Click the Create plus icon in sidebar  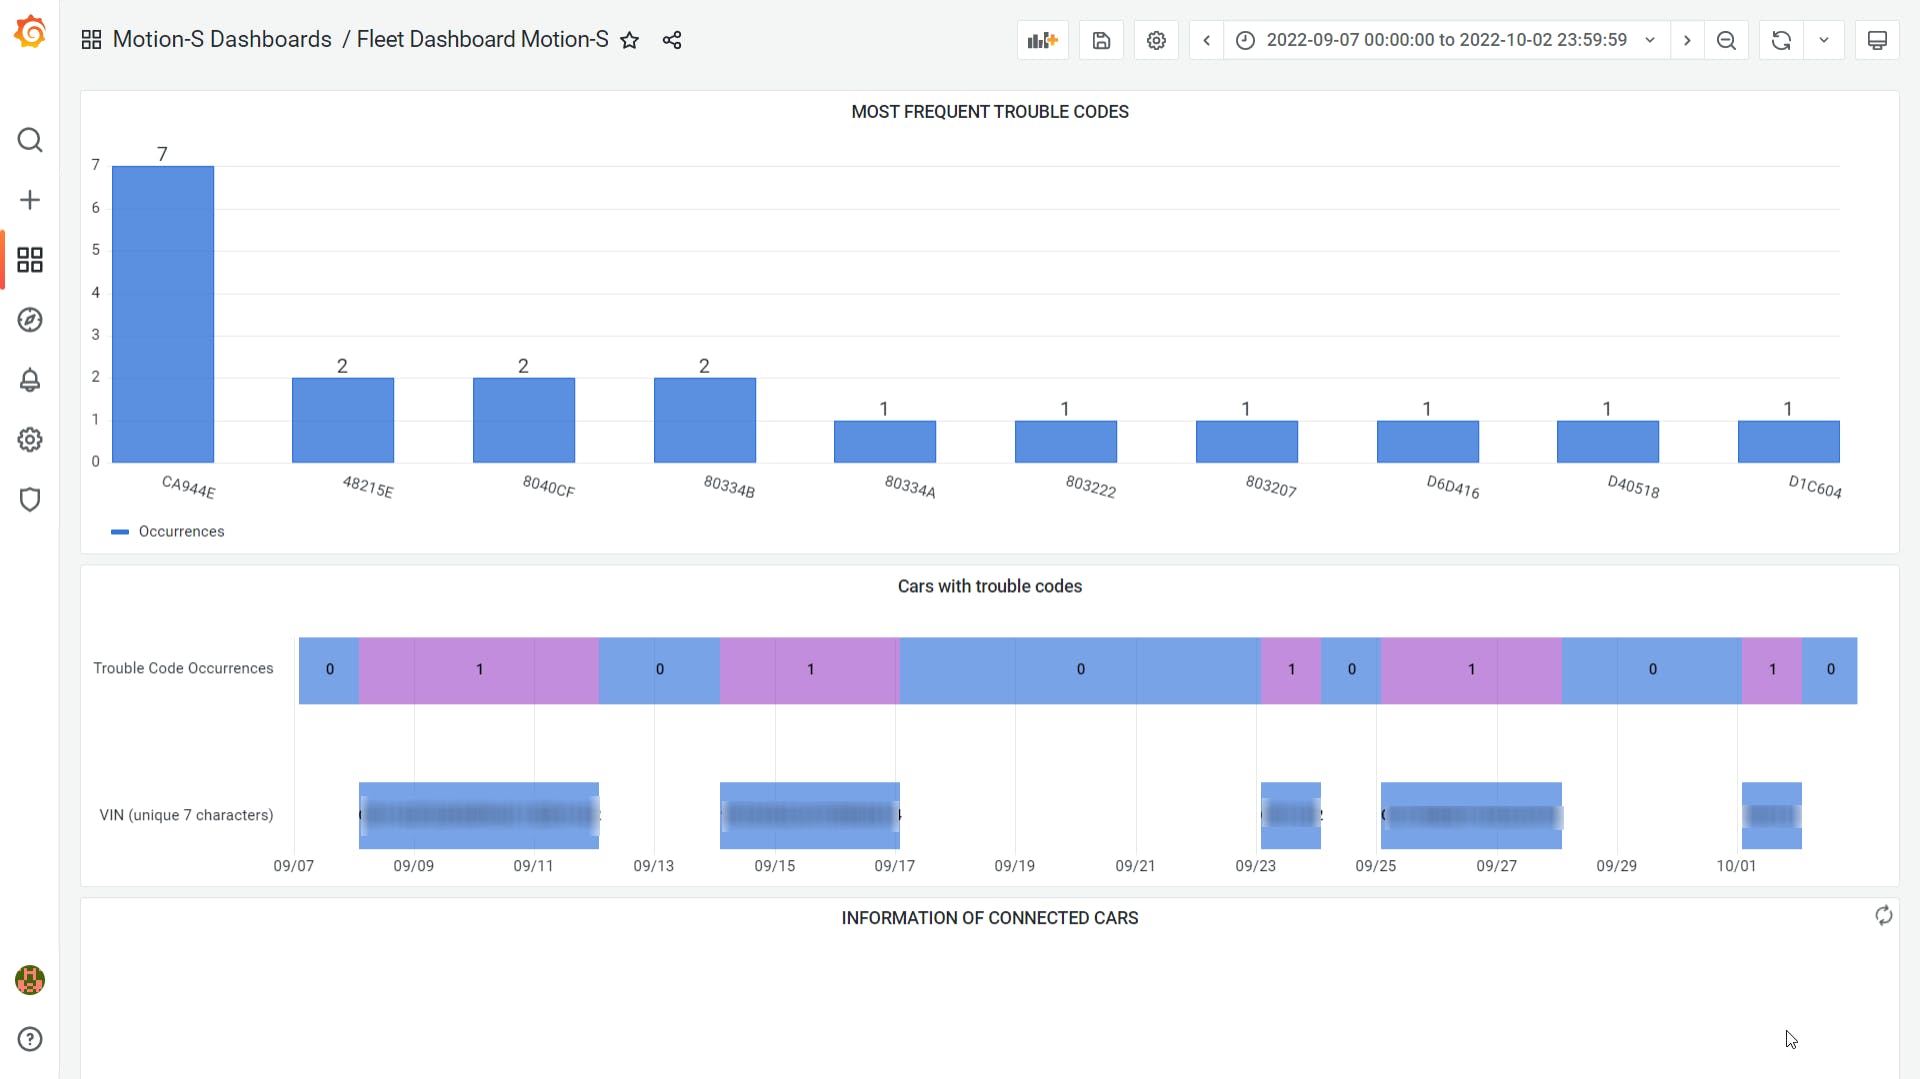(30, 200)
